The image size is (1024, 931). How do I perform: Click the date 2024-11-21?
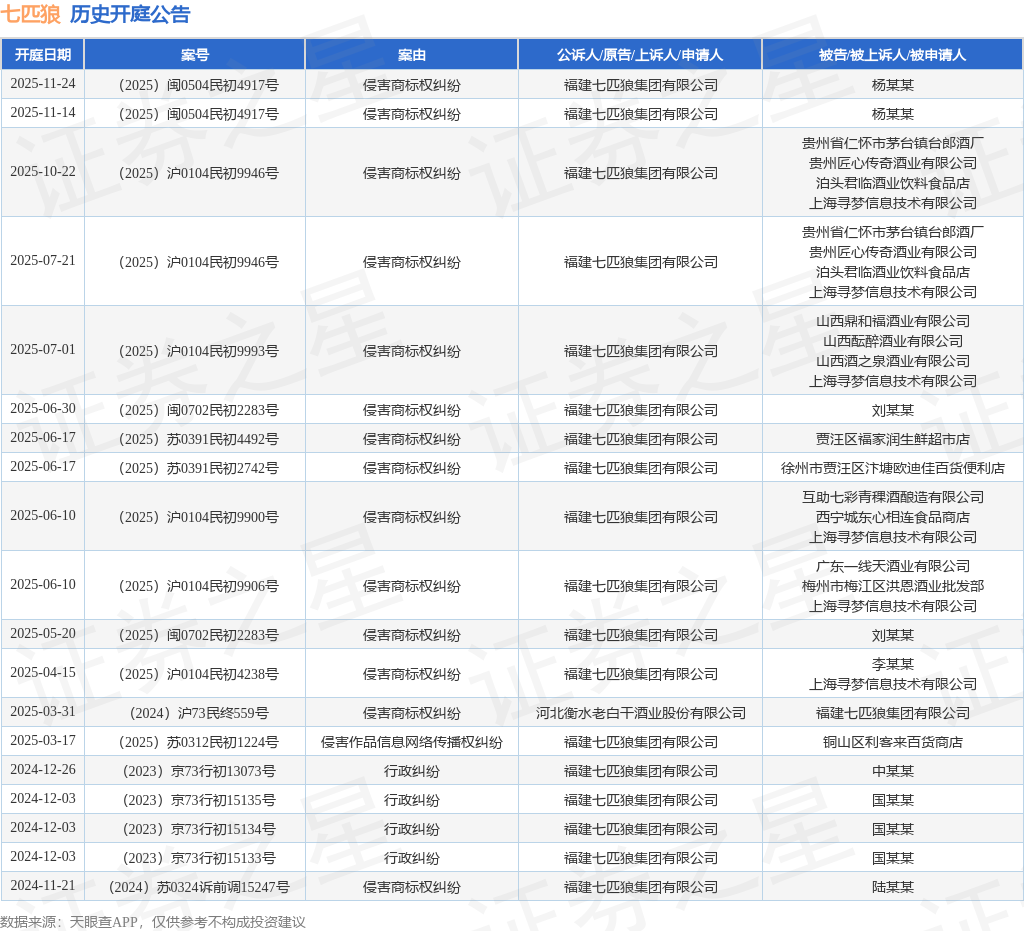pyautogui.click(x=42, y=886)
